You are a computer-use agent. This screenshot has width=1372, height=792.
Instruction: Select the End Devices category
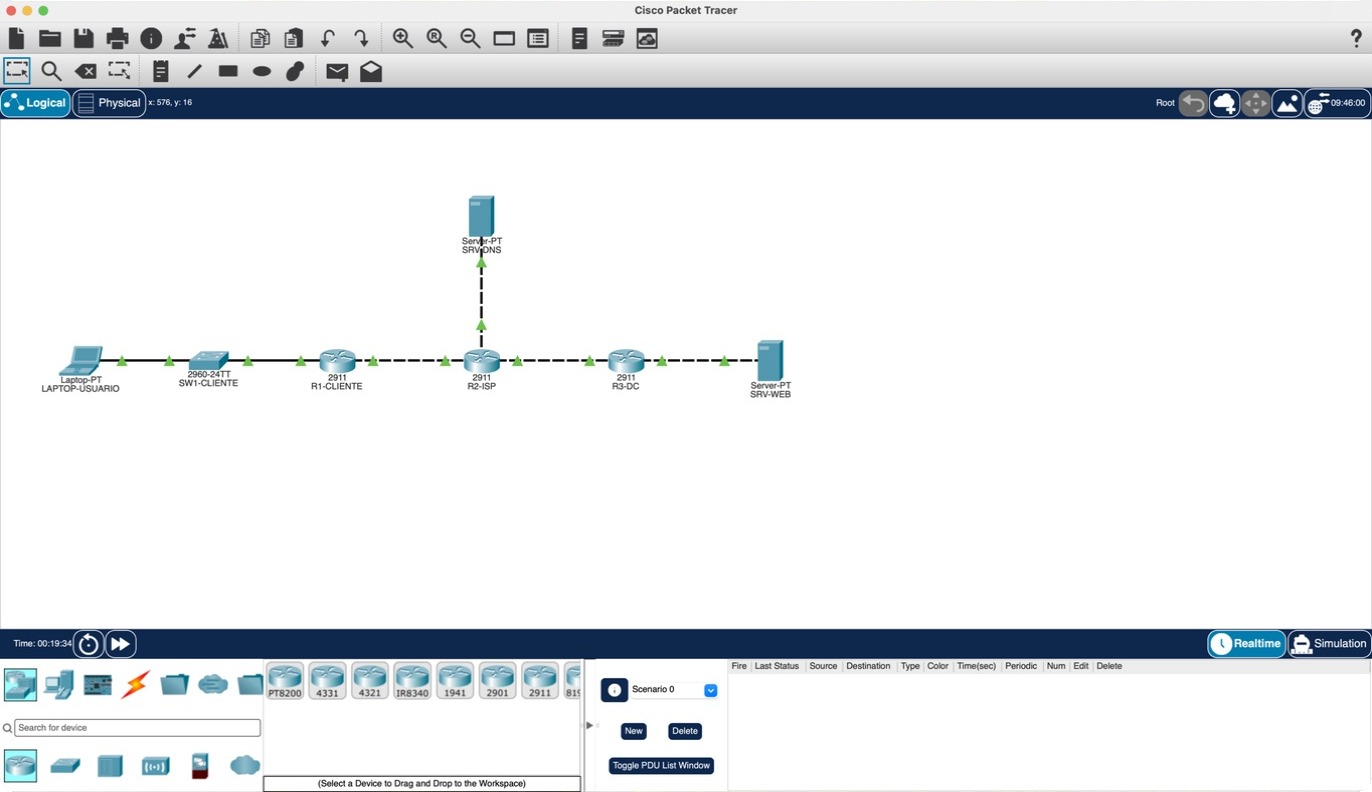coord(59,684)
